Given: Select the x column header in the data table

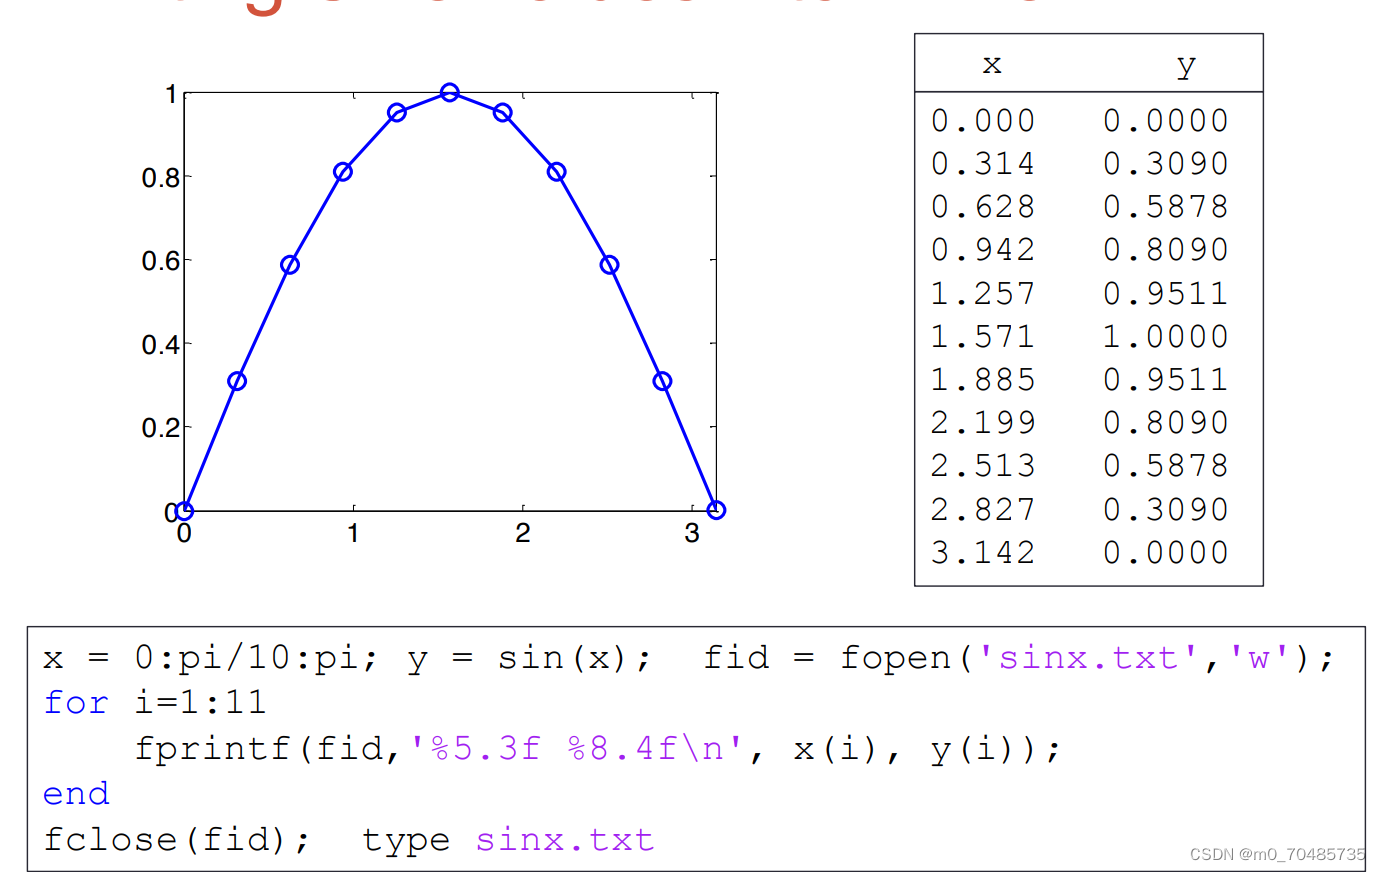Looking at the screenshot, I should tap(991, 64).
